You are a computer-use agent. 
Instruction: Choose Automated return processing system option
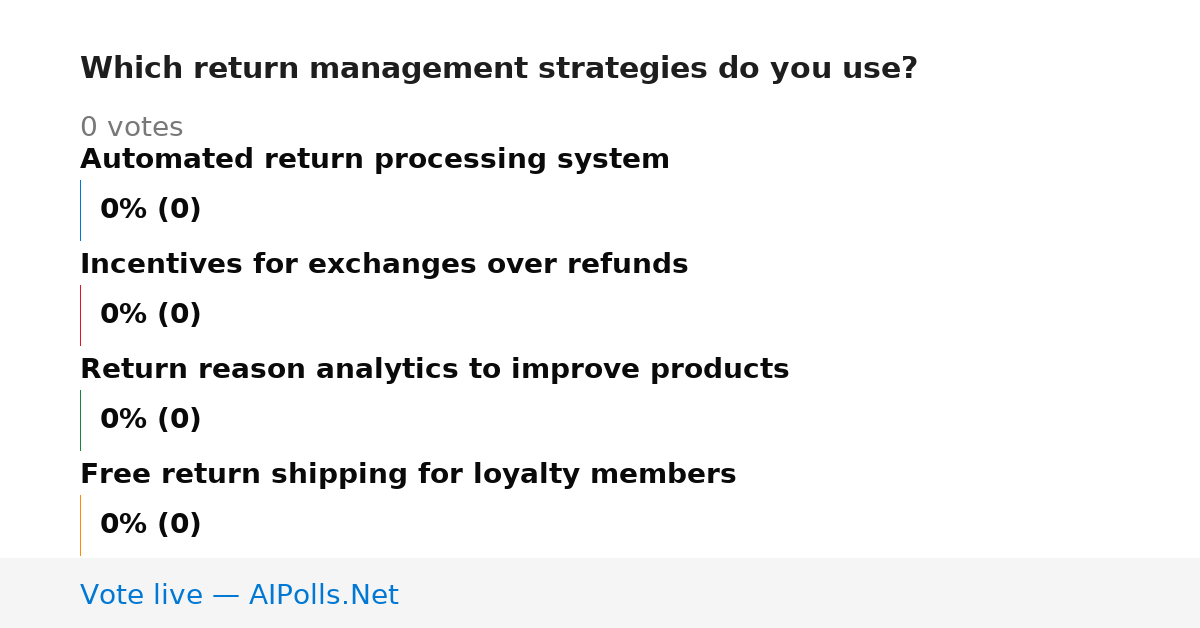coord(375,160)
